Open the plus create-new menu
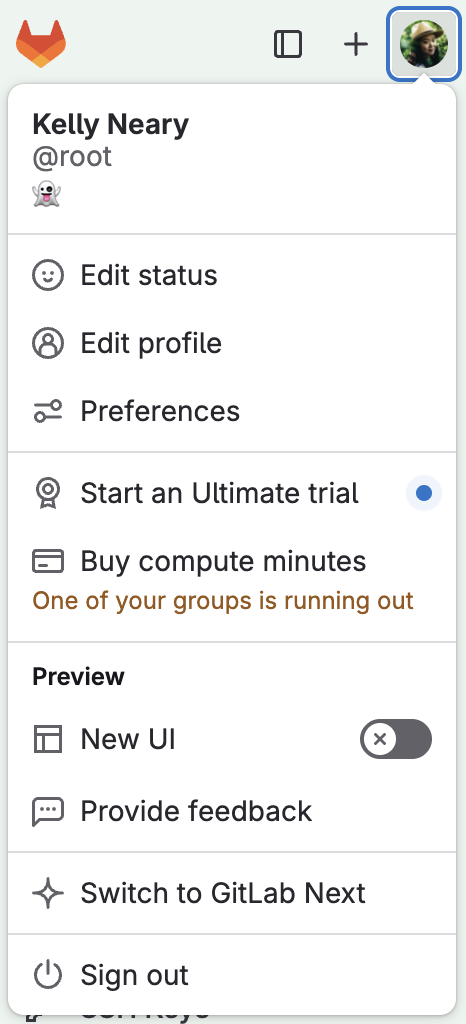This screenshot has height=1024, width=466. point(356,44)
